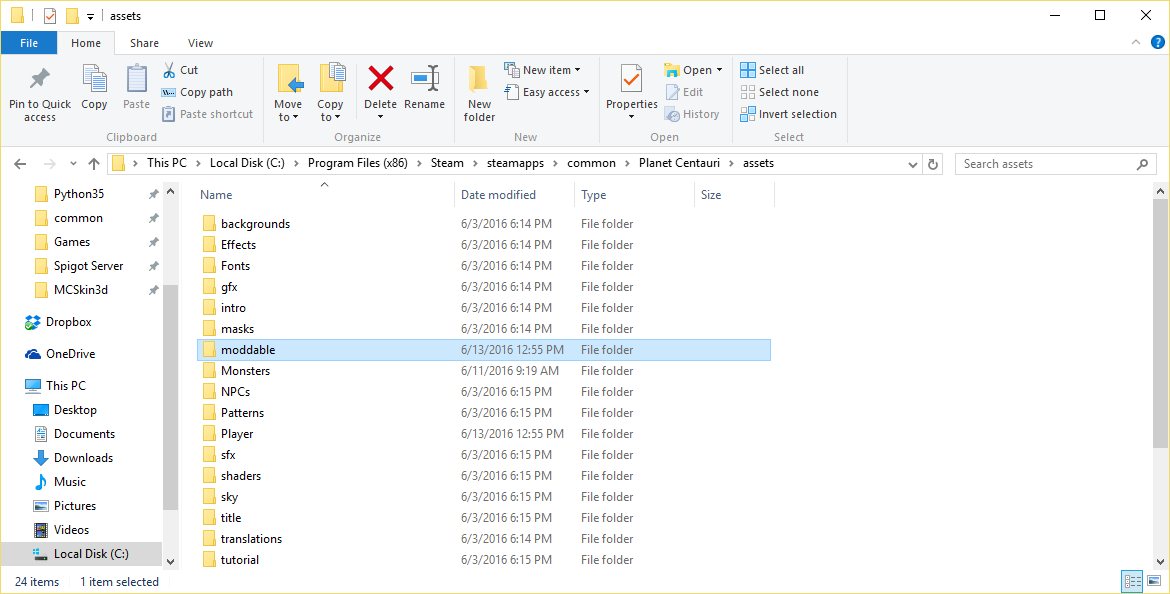
Task: Switch to the Share ribbon tab
Action: 144,43
